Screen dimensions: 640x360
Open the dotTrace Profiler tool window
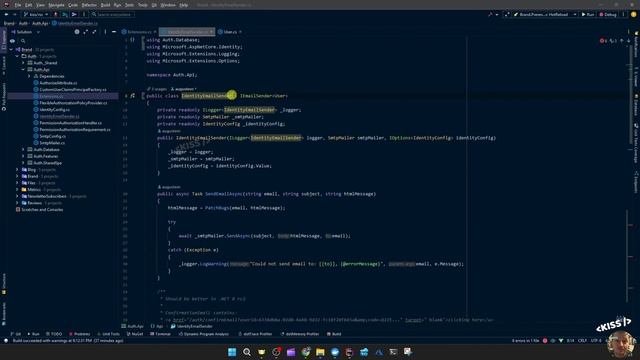pos(255,334)
